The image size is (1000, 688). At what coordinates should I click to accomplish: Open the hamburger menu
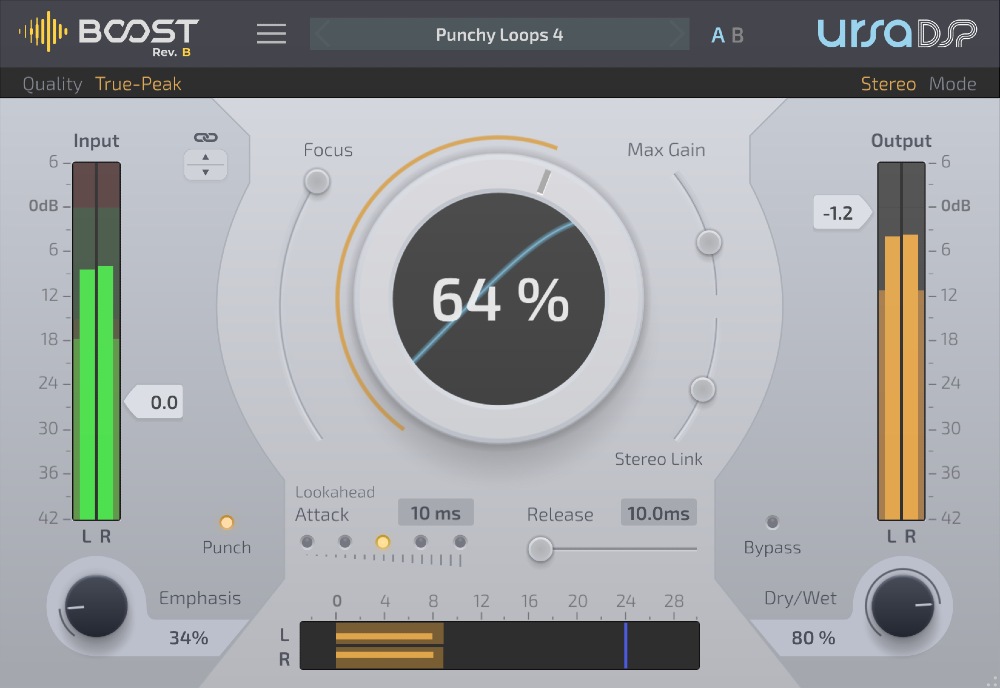click(270, 33)
